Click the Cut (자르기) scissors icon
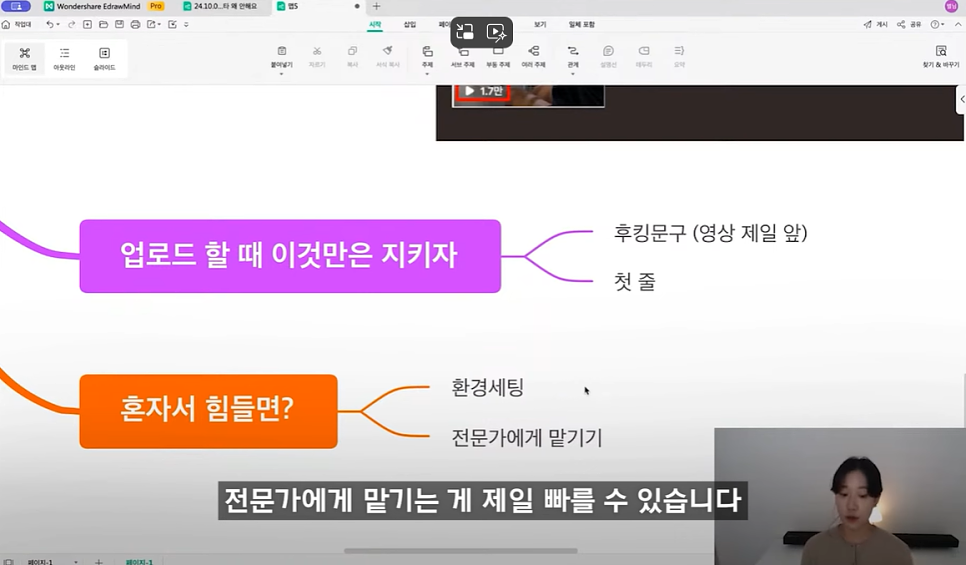Screen dimensions: 966x565 point(317,51)
